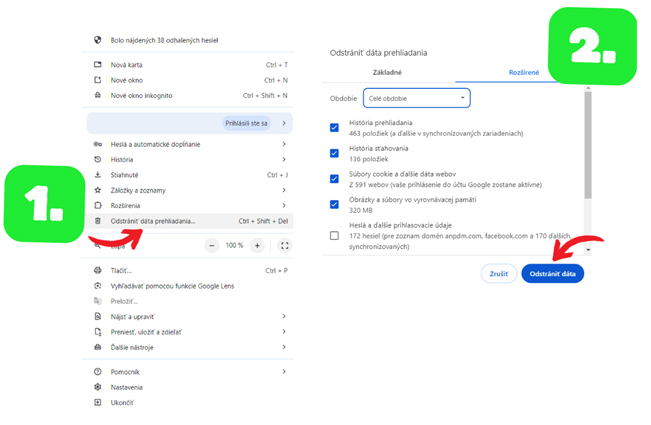
Task: Switch to the Základné tab
Action: 387,72
